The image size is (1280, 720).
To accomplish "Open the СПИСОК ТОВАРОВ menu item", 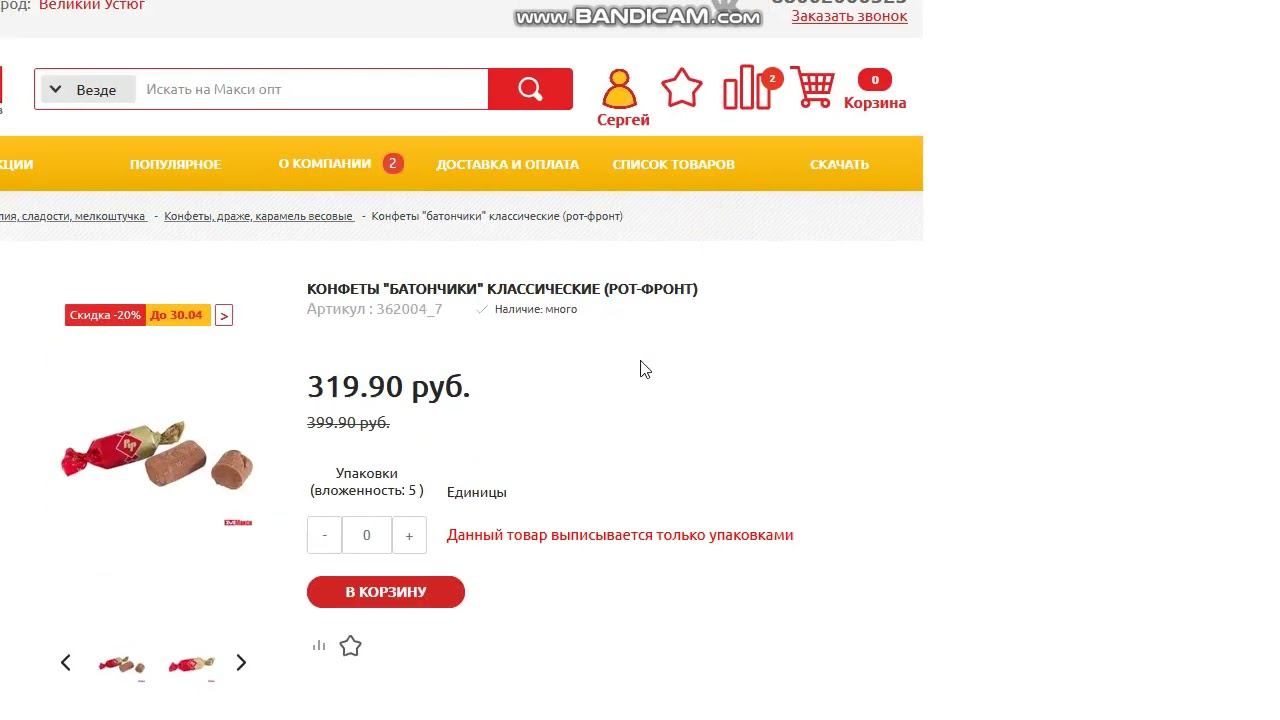I will [x=674, y=164].
